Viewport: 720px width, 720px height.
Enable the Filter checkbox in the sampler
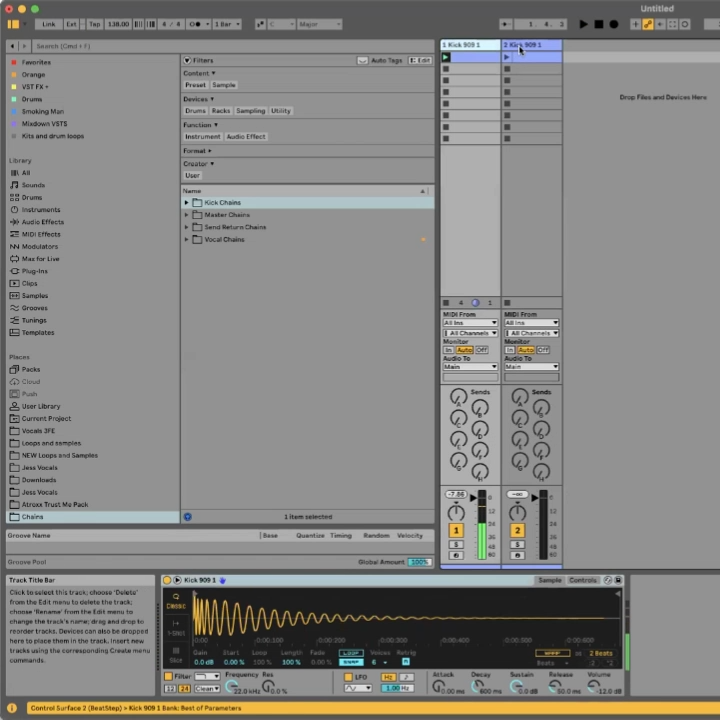[167, 677]
